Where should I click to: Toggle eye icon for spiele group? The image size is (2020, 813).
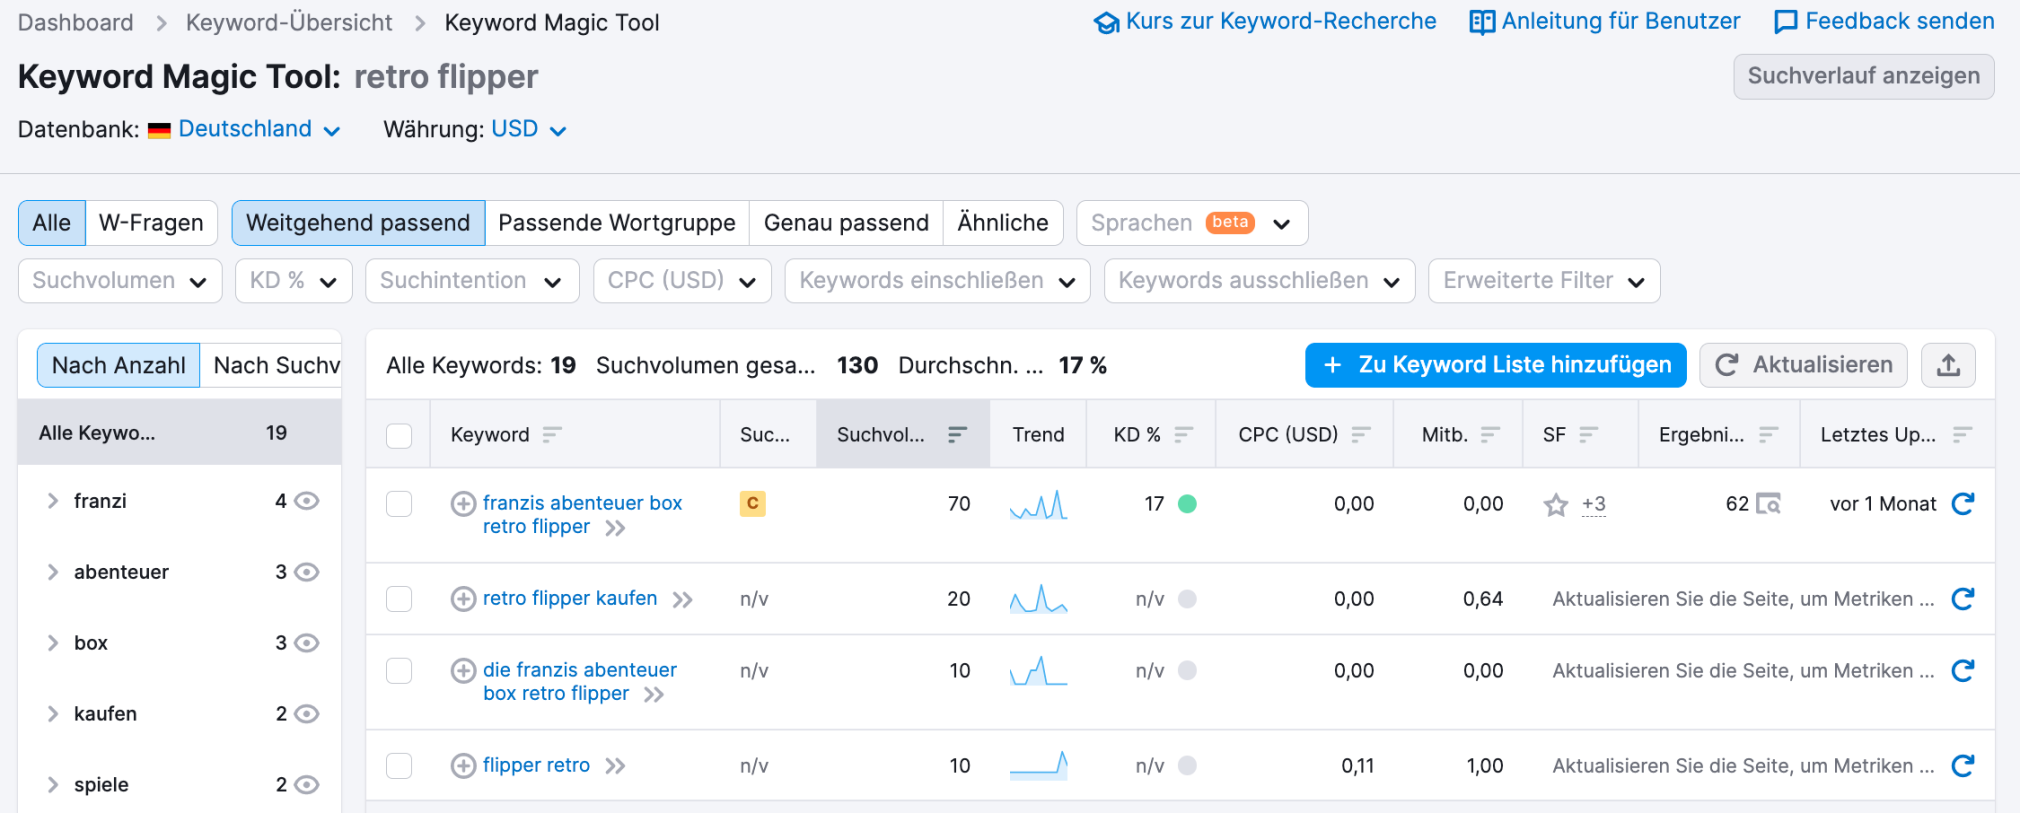[307, 785]
